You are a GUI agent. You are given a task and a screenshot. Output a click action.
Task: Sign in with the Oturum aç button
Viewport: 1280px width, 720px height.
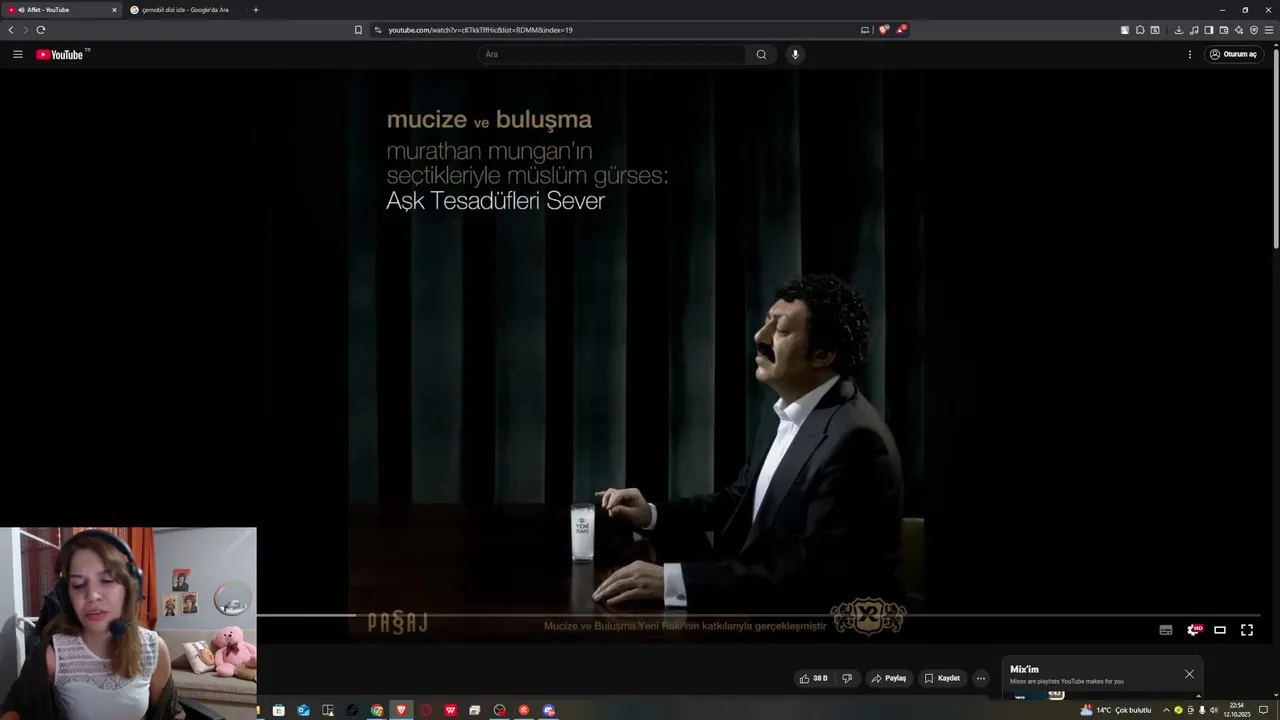pyautogui.click(x=1234, y=54)
